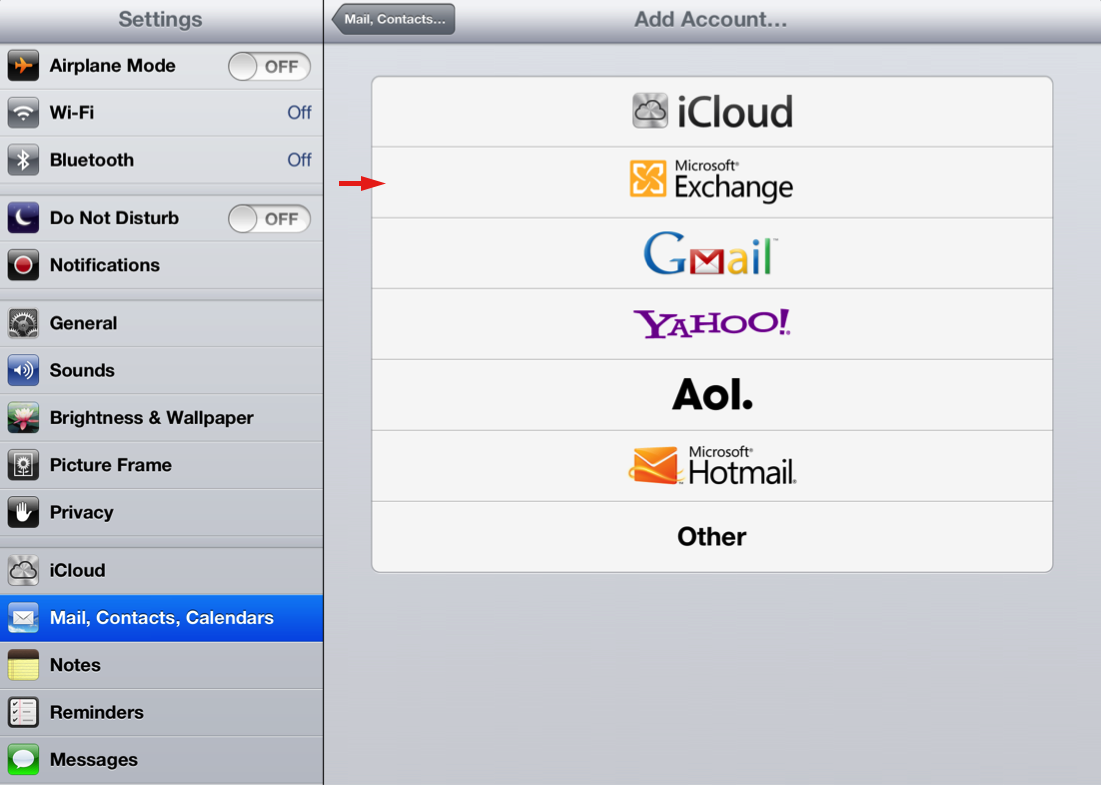Choose Gmail as account type
This screenshot has height=785, width=1102.
(x=711, y=253)
